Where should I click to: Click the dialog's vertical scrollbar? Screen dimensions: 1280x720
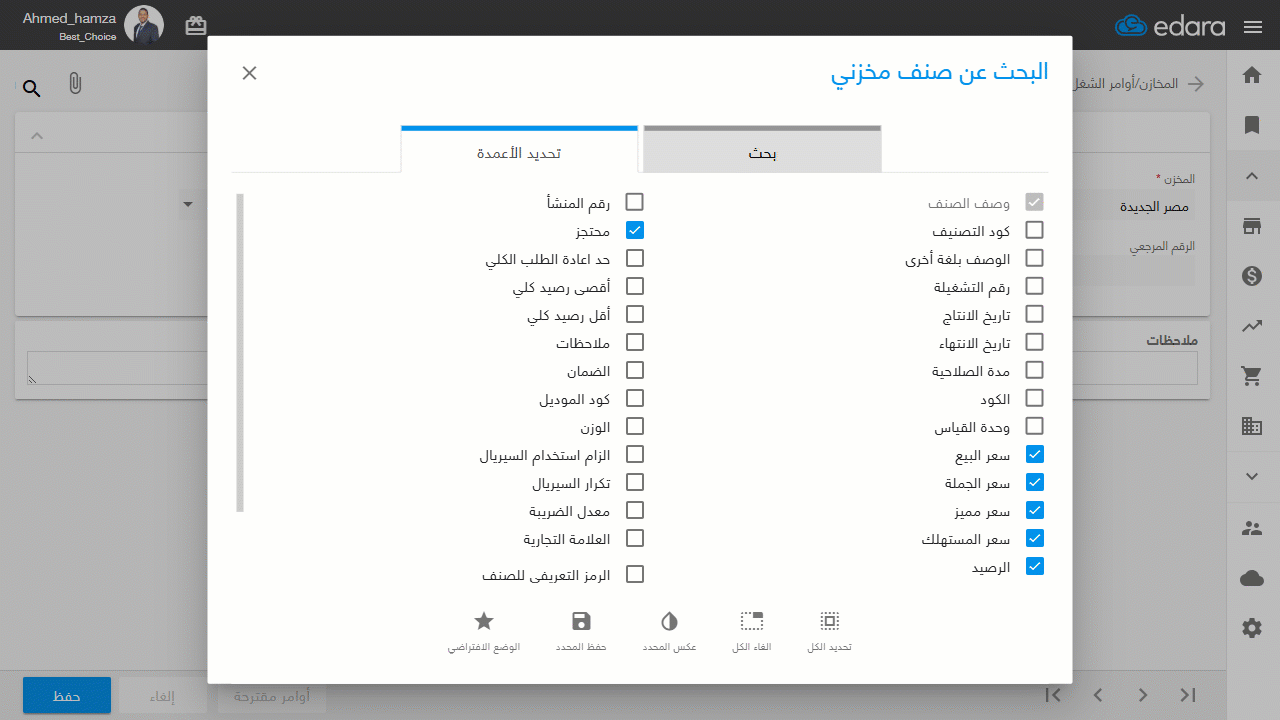(x=240, y=353)
